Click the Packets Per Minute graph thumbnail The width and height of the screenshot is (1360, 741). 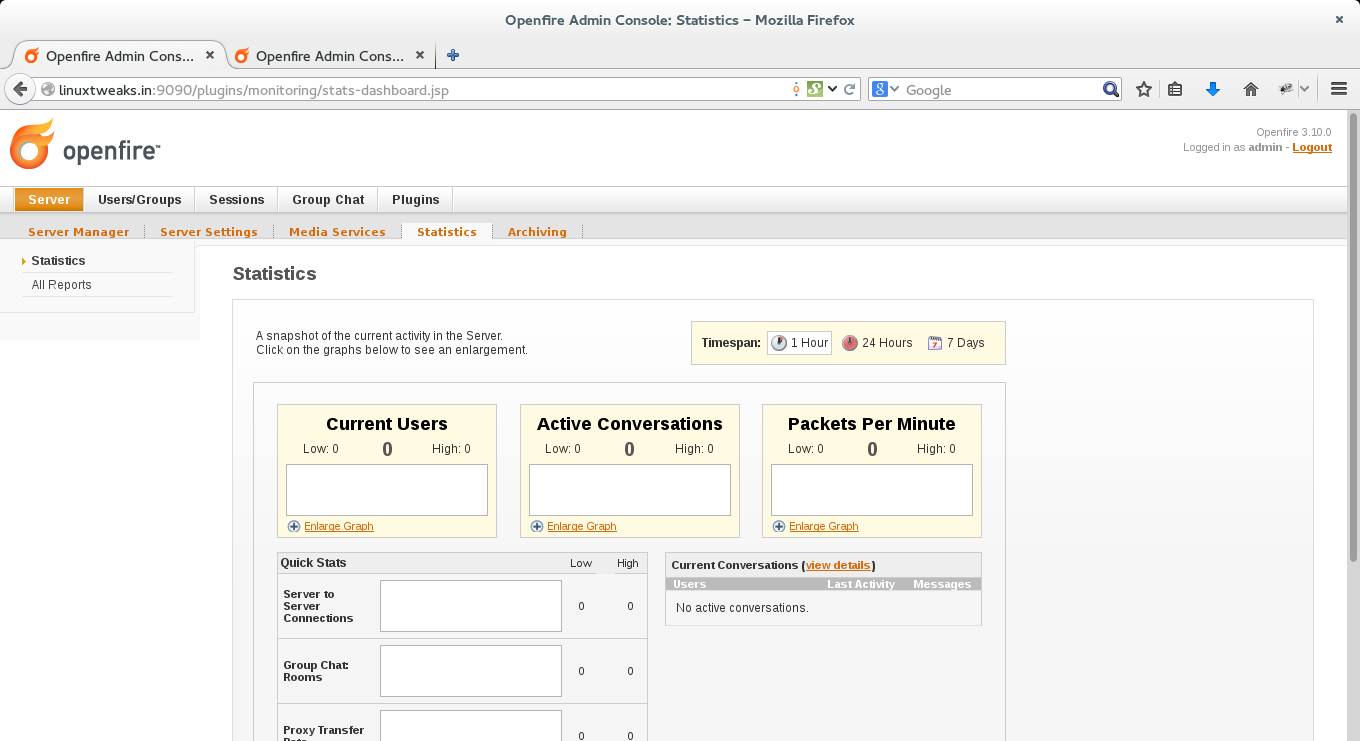[872, 490]
